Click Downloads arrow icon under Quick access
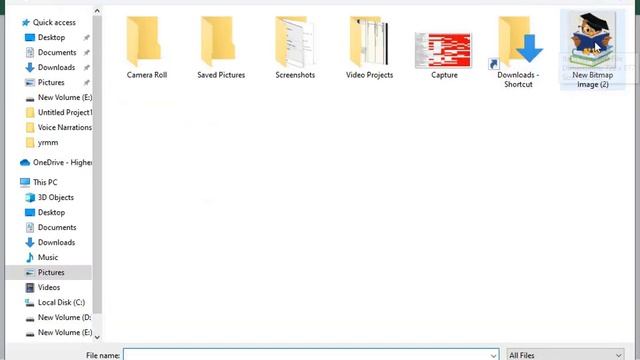This screenshot has height=360, width=640. (30, 67)
